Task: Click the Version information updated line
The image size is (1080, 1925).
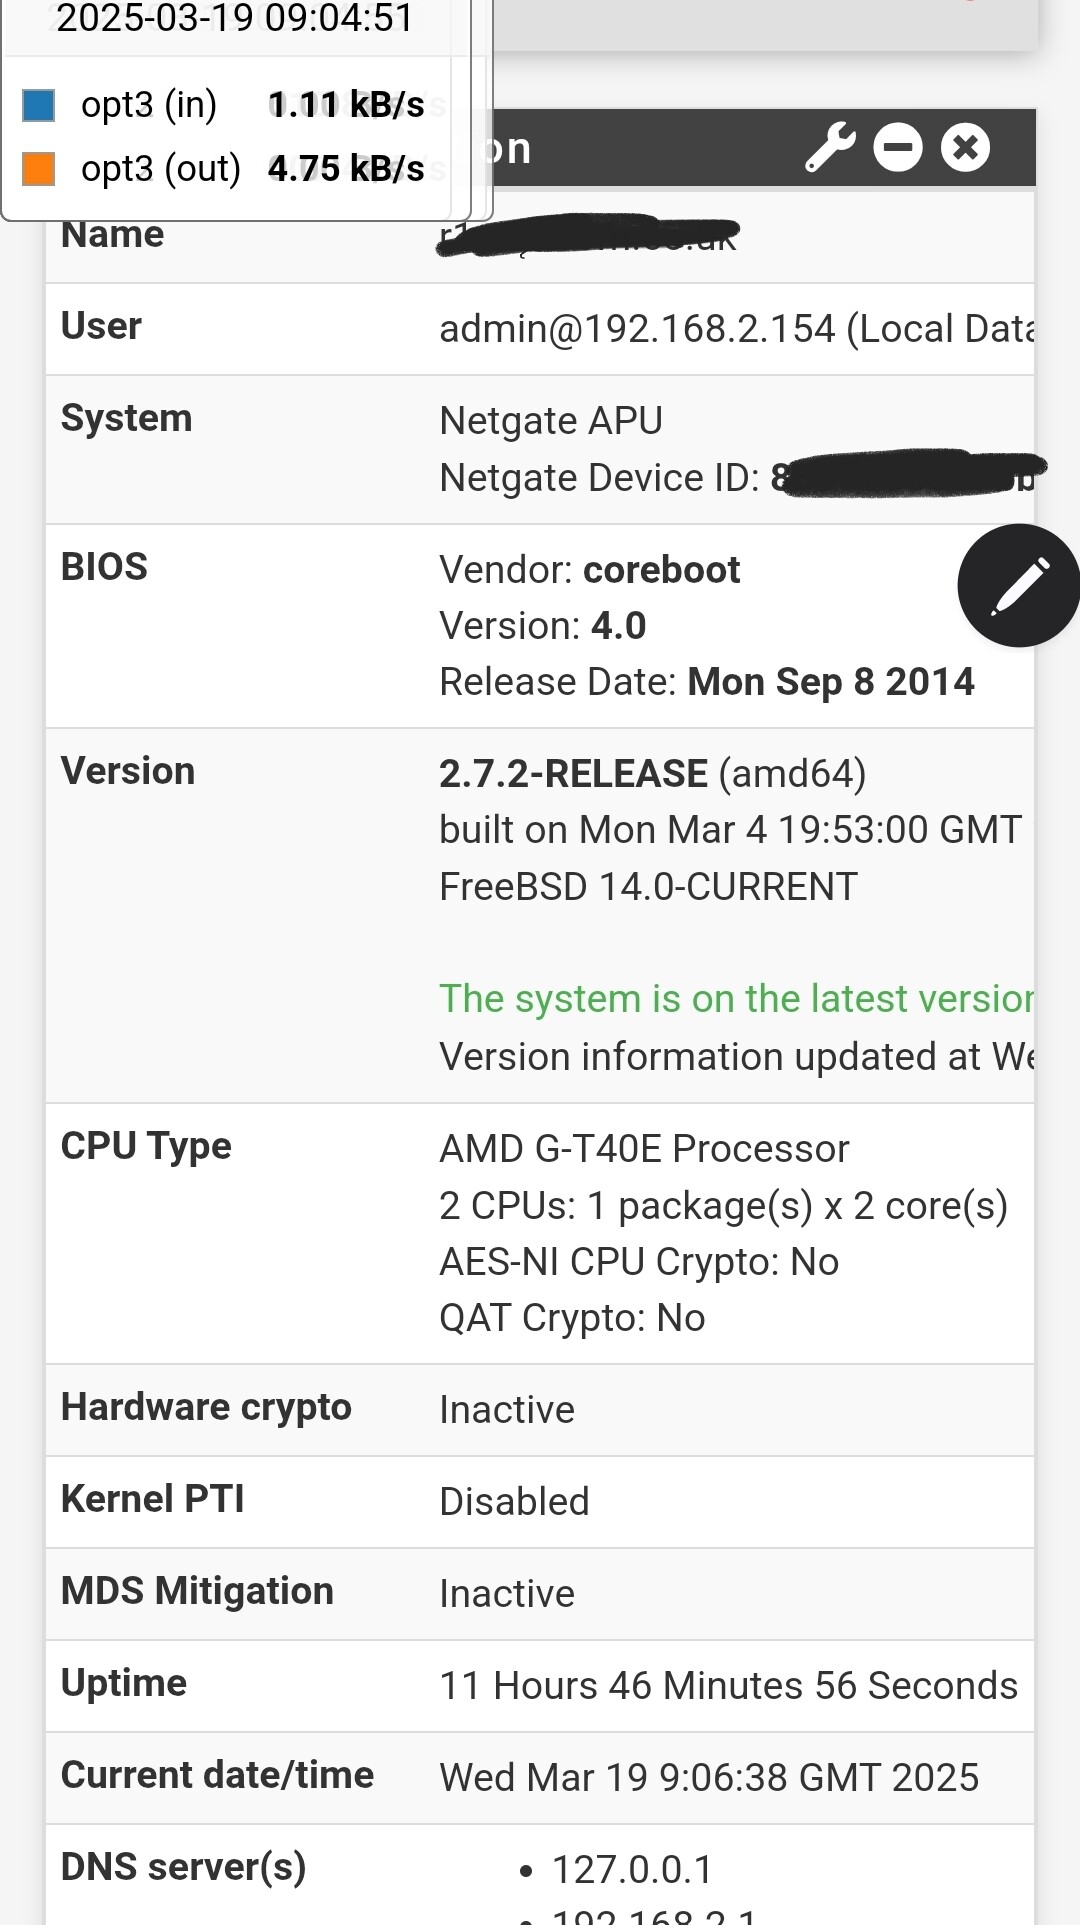Action: point(736,1057)
